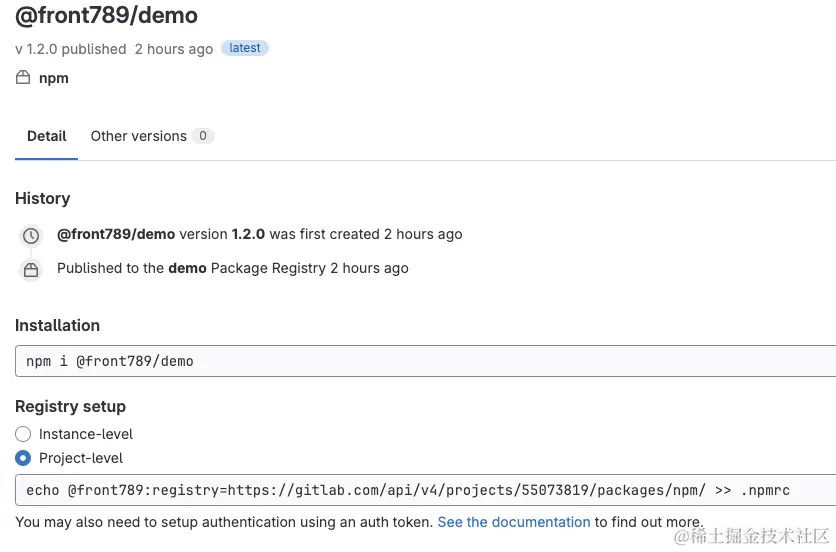Click the npm label under the version
The height and width of the screenshot is (552, 836).
(x=54, y=78)
